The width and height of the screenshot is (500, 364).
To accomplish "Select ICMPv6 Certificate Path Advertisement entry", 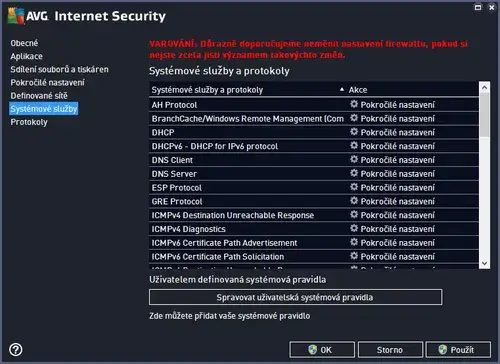I will pyautogui.click(x=224, y=243).
